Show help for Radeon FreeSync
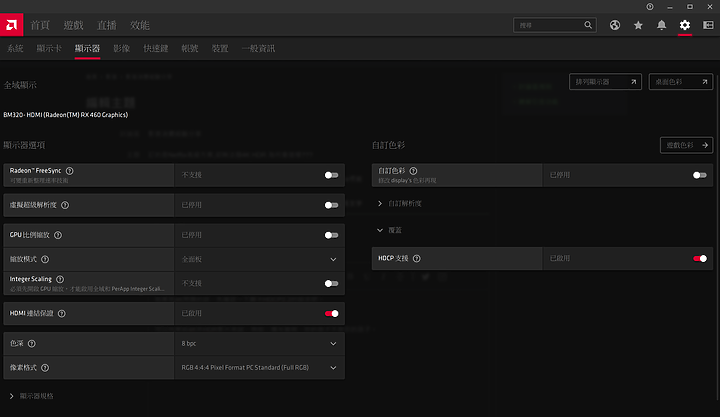This screenshot has height=417, width=720. point(69,171)
